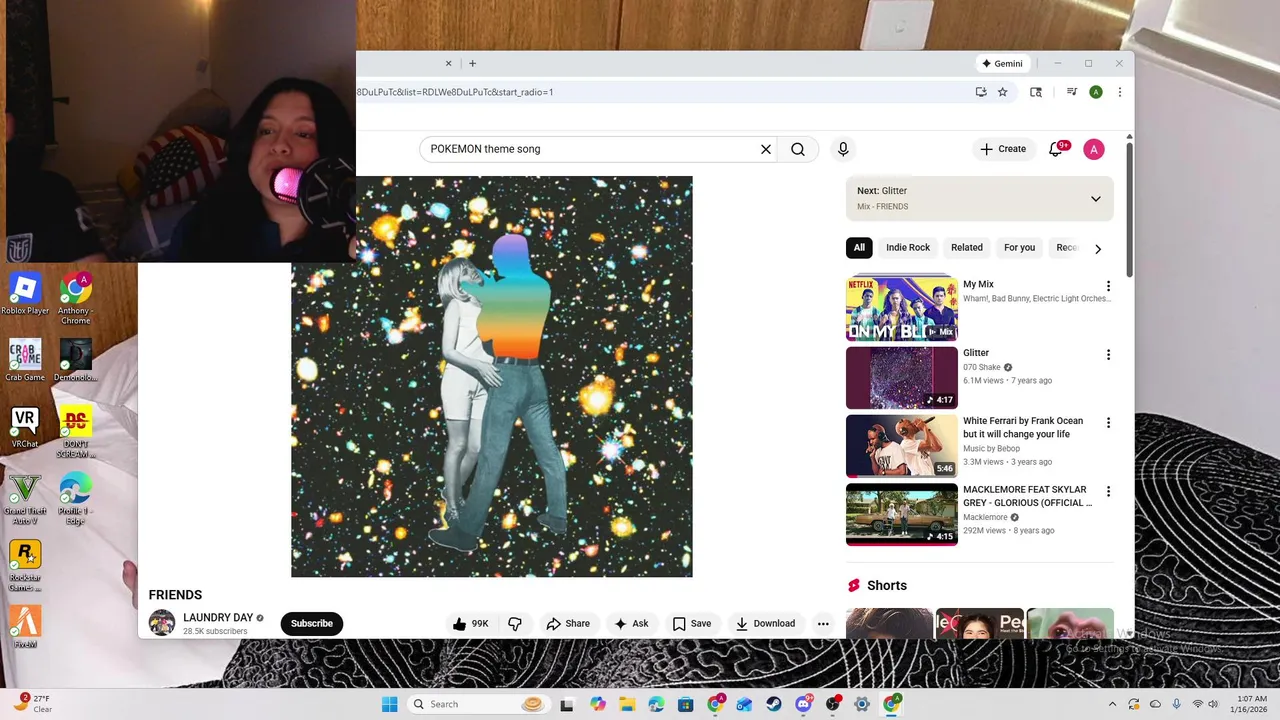Image resolution: width=1280 pixels, height=720 pixels.
Task: Click the Share button
Action: (568, 623)
